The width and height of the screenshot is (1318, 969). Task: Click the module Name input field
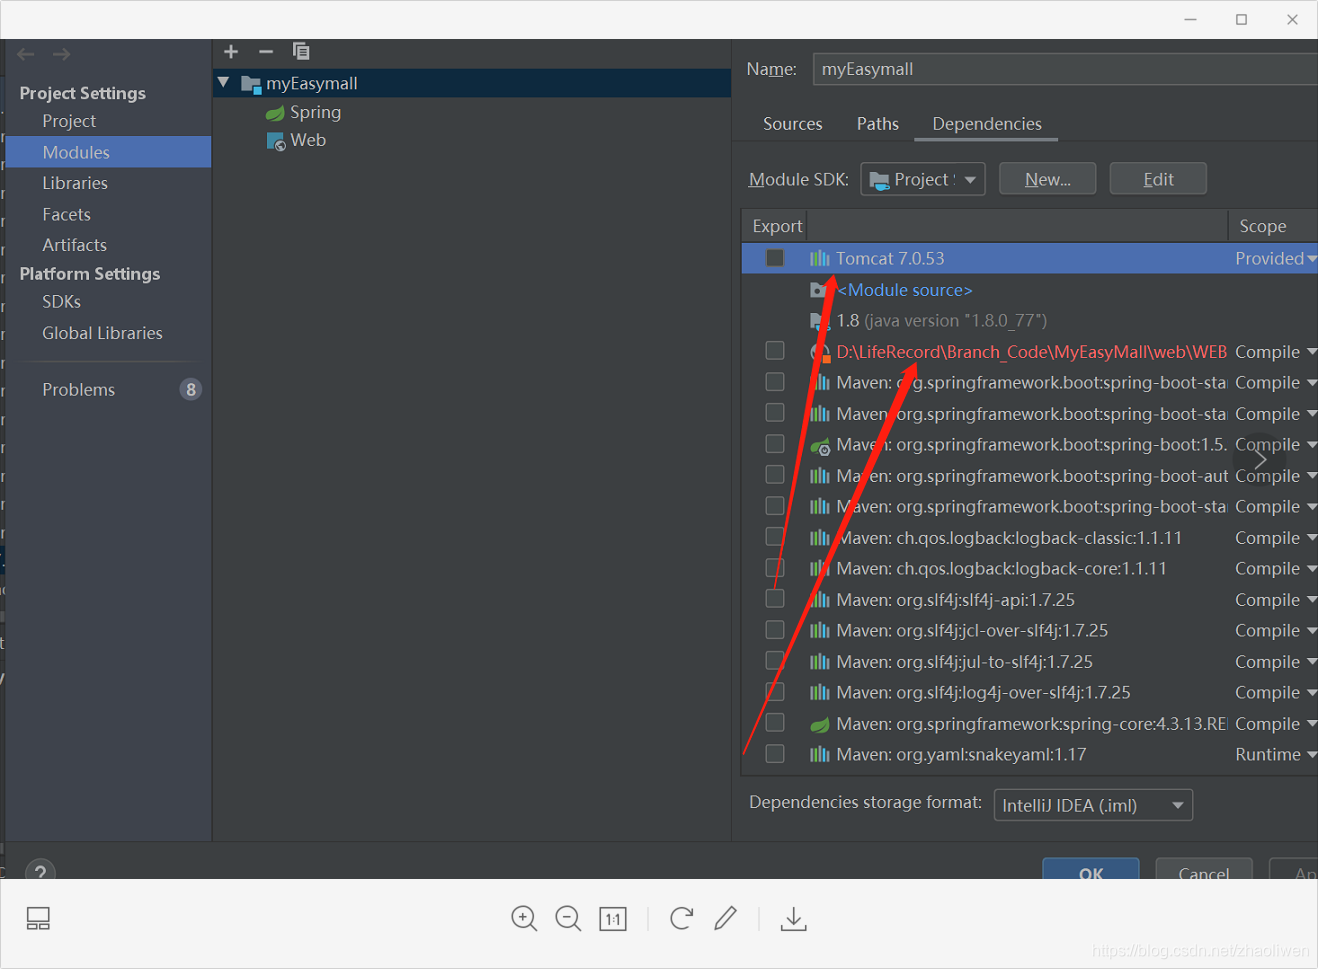[x=1065, y=69]
